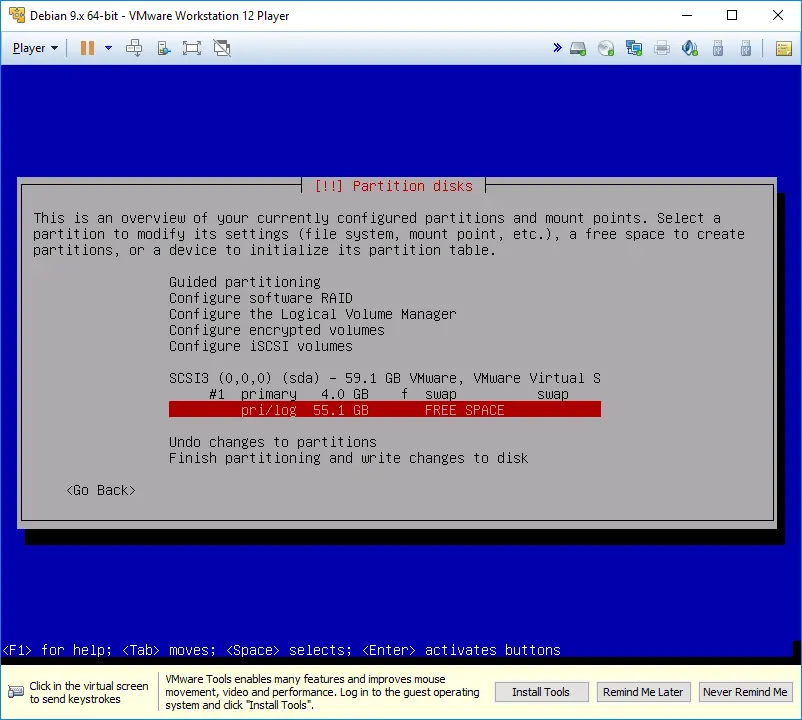Click the printer device icon
Image resolution: width=802 pixels, height=720 pixels.
[662, 49]
